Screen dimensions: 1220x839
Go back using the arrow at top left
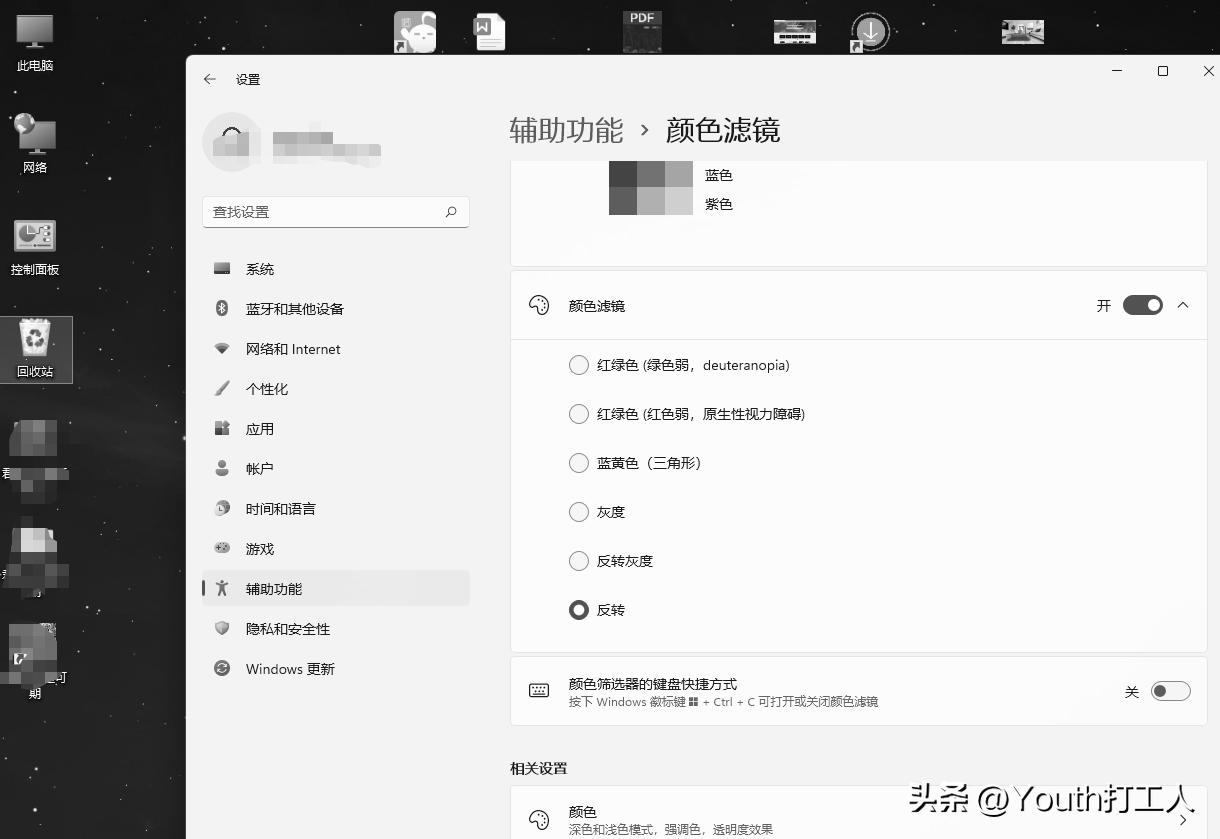click(210, 79)
